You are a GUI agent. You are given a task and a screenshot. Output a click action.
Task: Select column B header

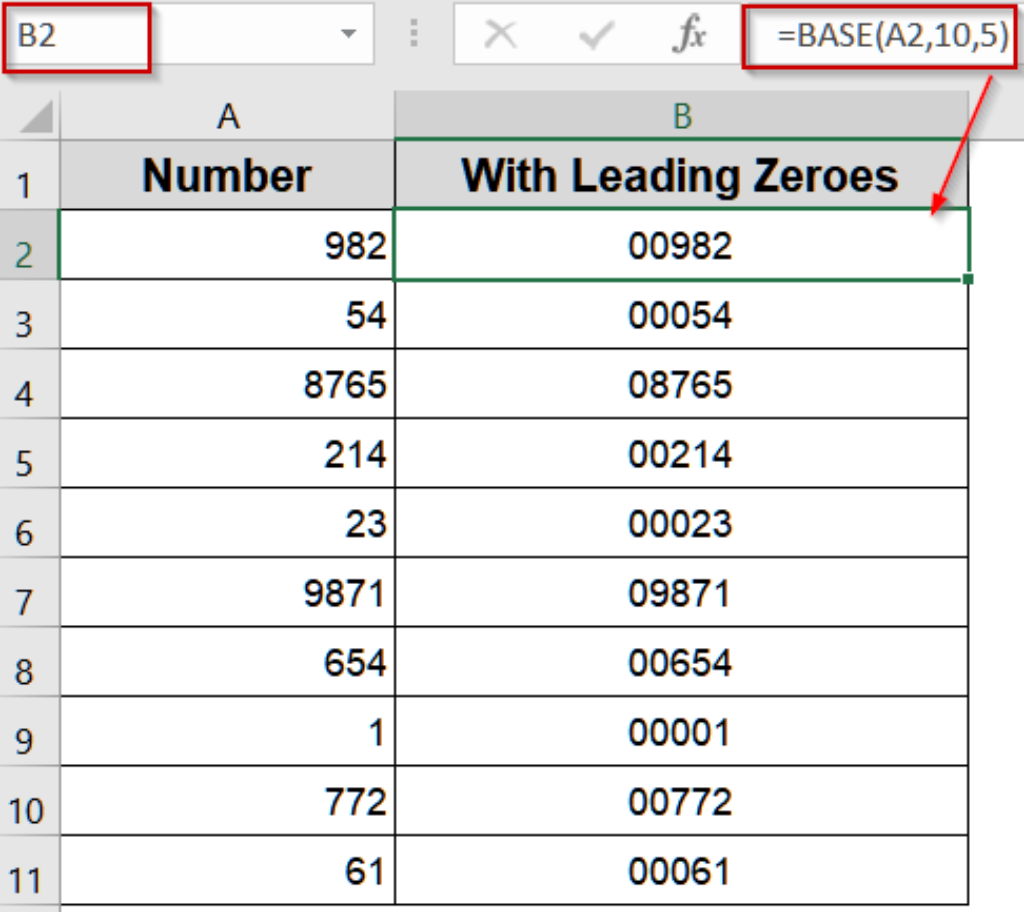point(683,117)
